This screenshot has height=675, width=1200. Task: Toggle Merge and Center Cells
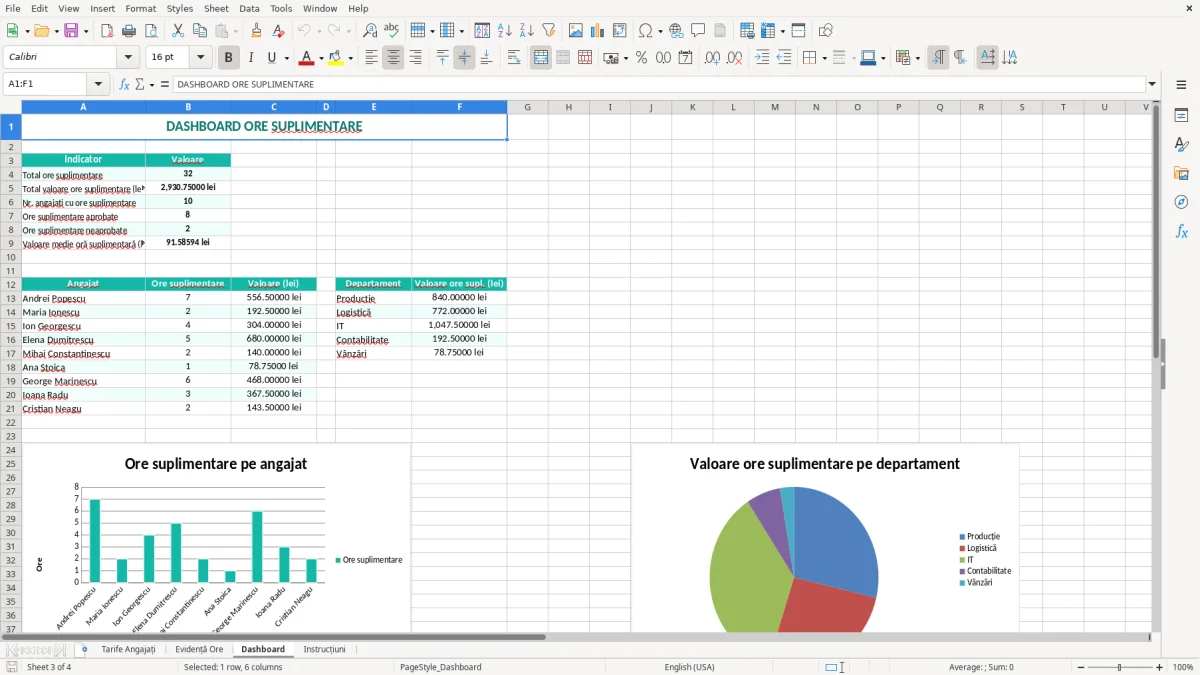541,58
